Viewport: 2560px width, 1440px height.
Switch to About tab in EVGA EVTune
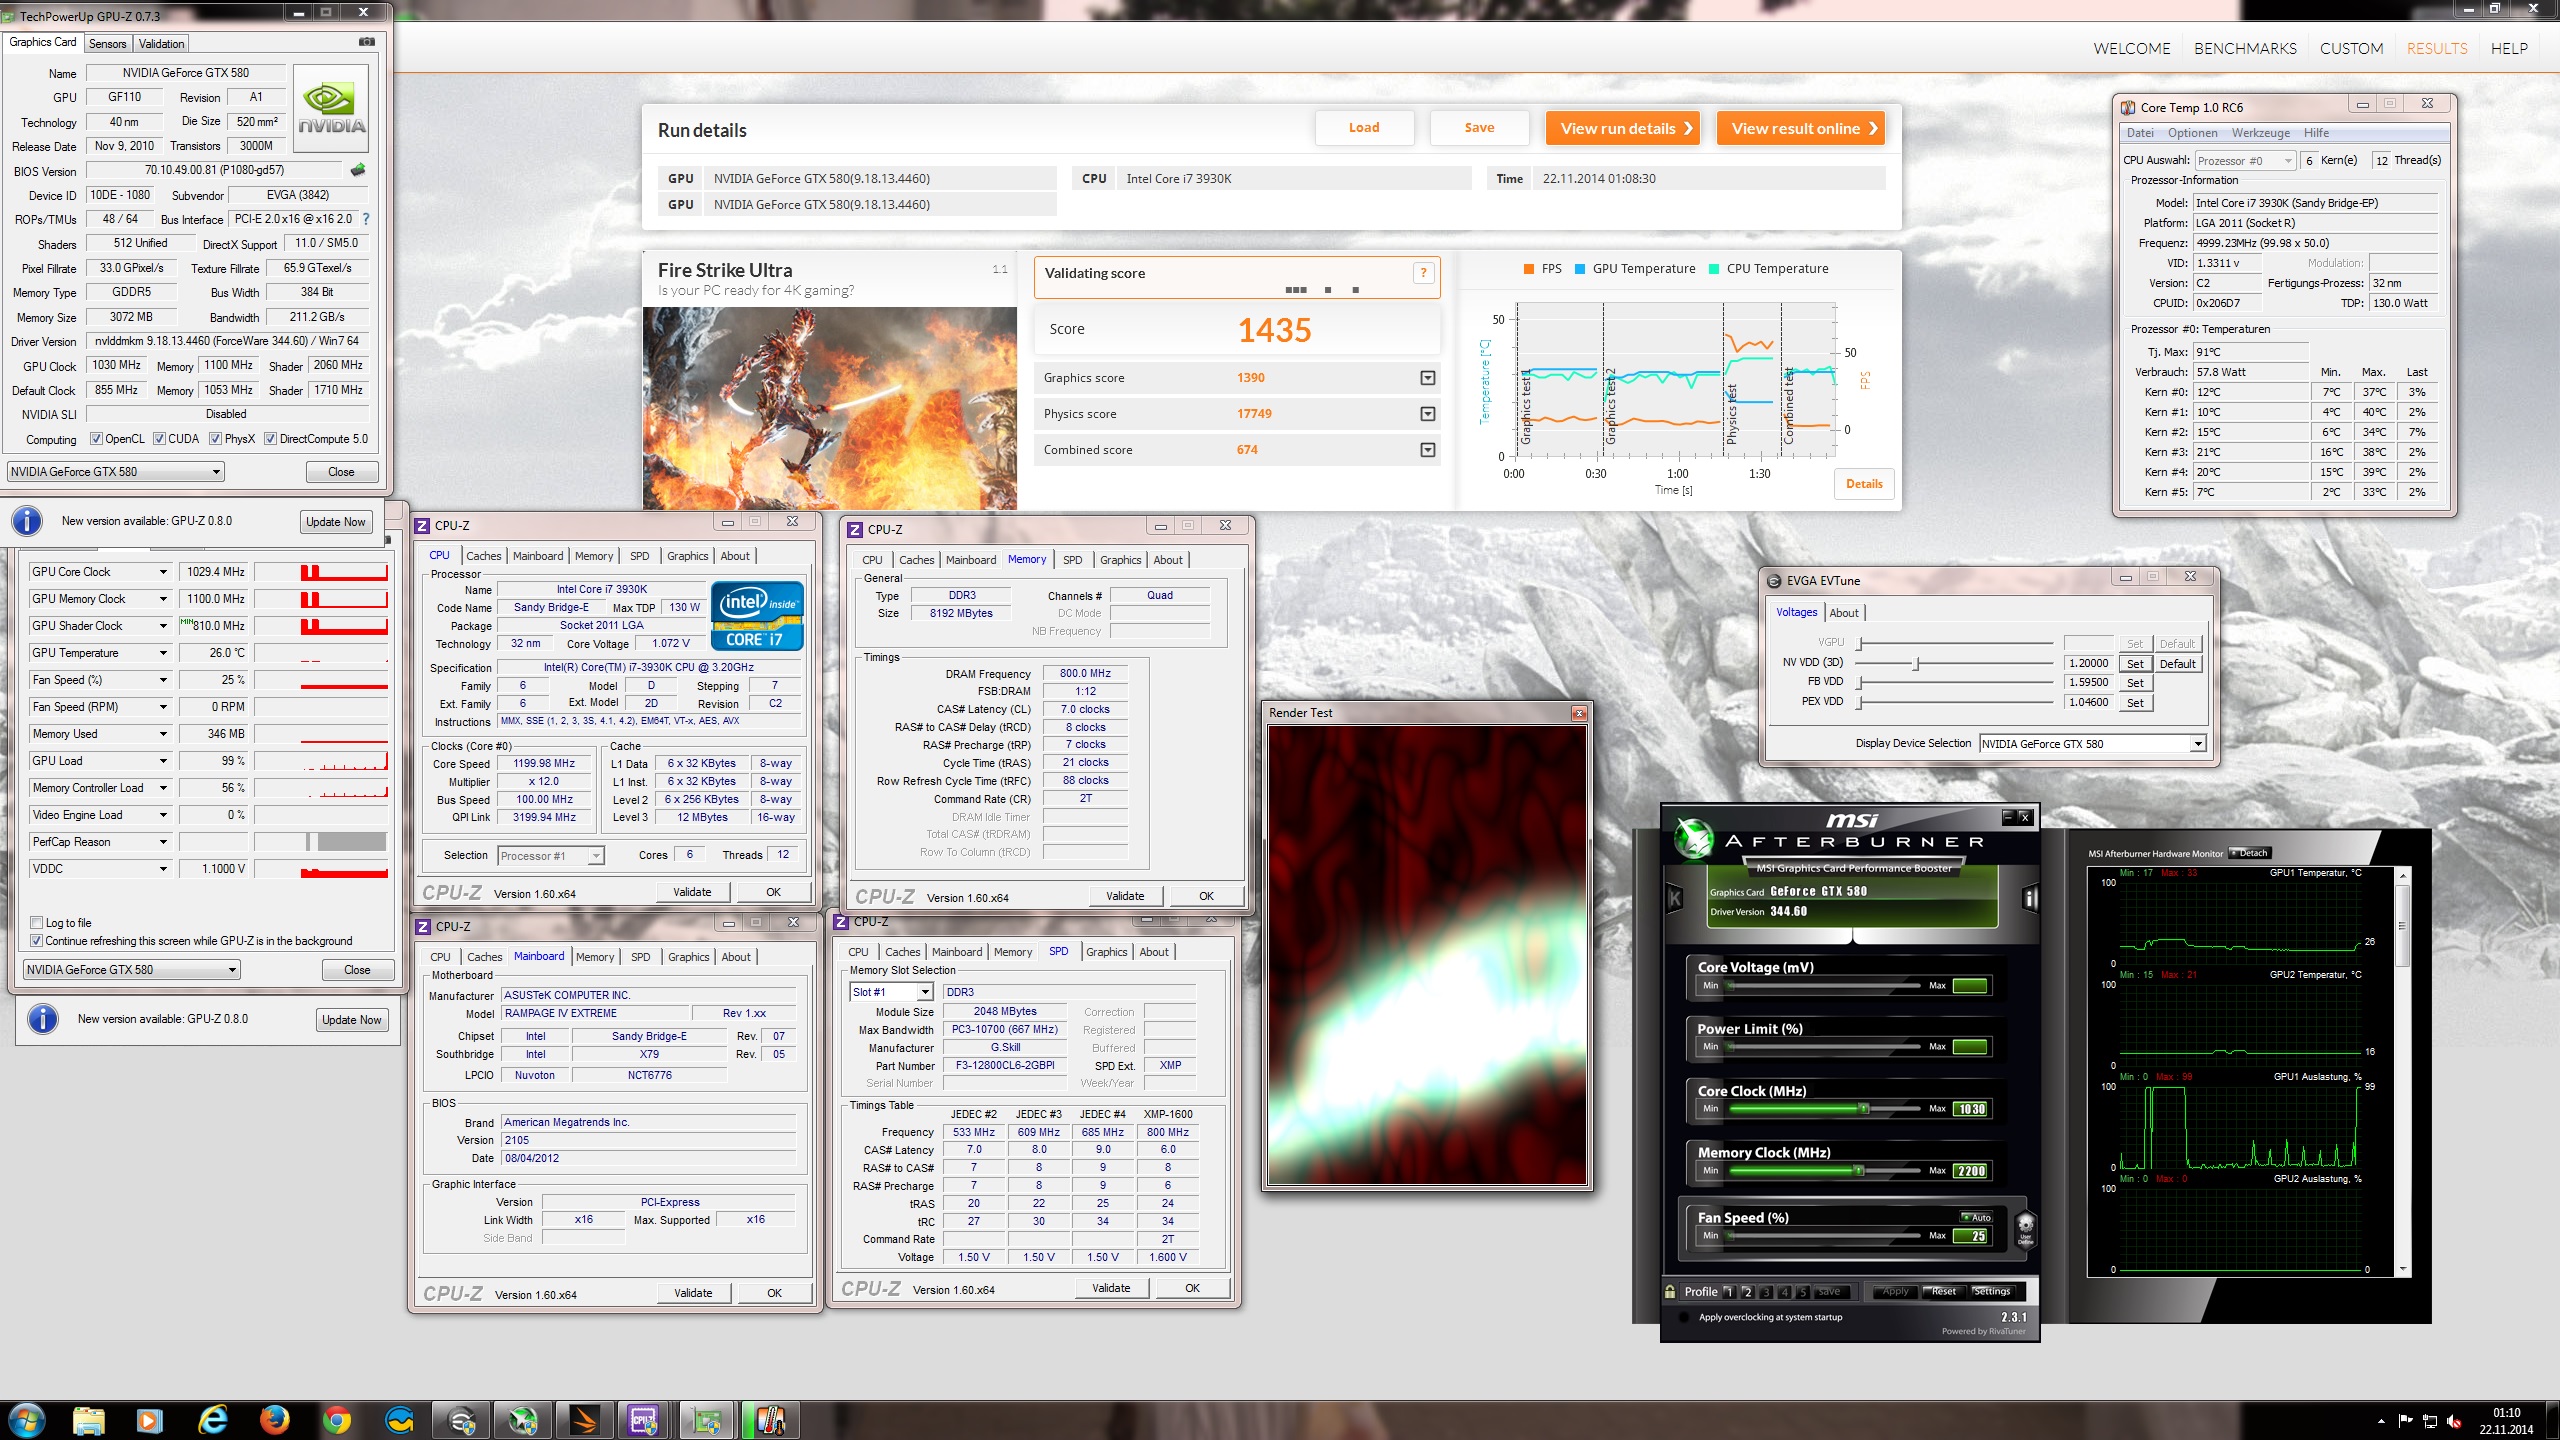pos(1844,613)
